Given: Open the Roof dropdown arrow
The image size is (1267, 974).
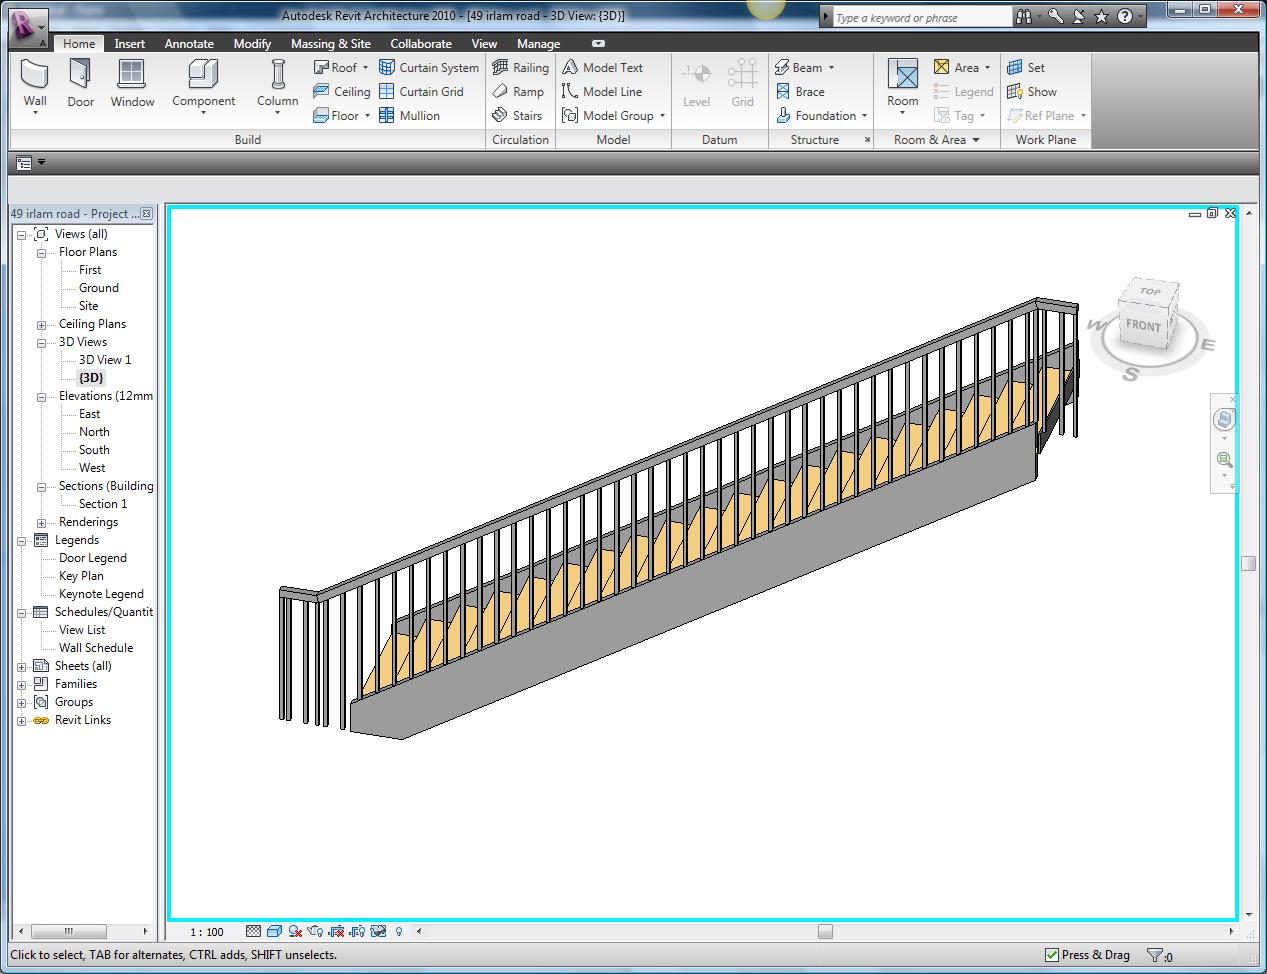Looking at the screenshot, I should tap(365, 68).
